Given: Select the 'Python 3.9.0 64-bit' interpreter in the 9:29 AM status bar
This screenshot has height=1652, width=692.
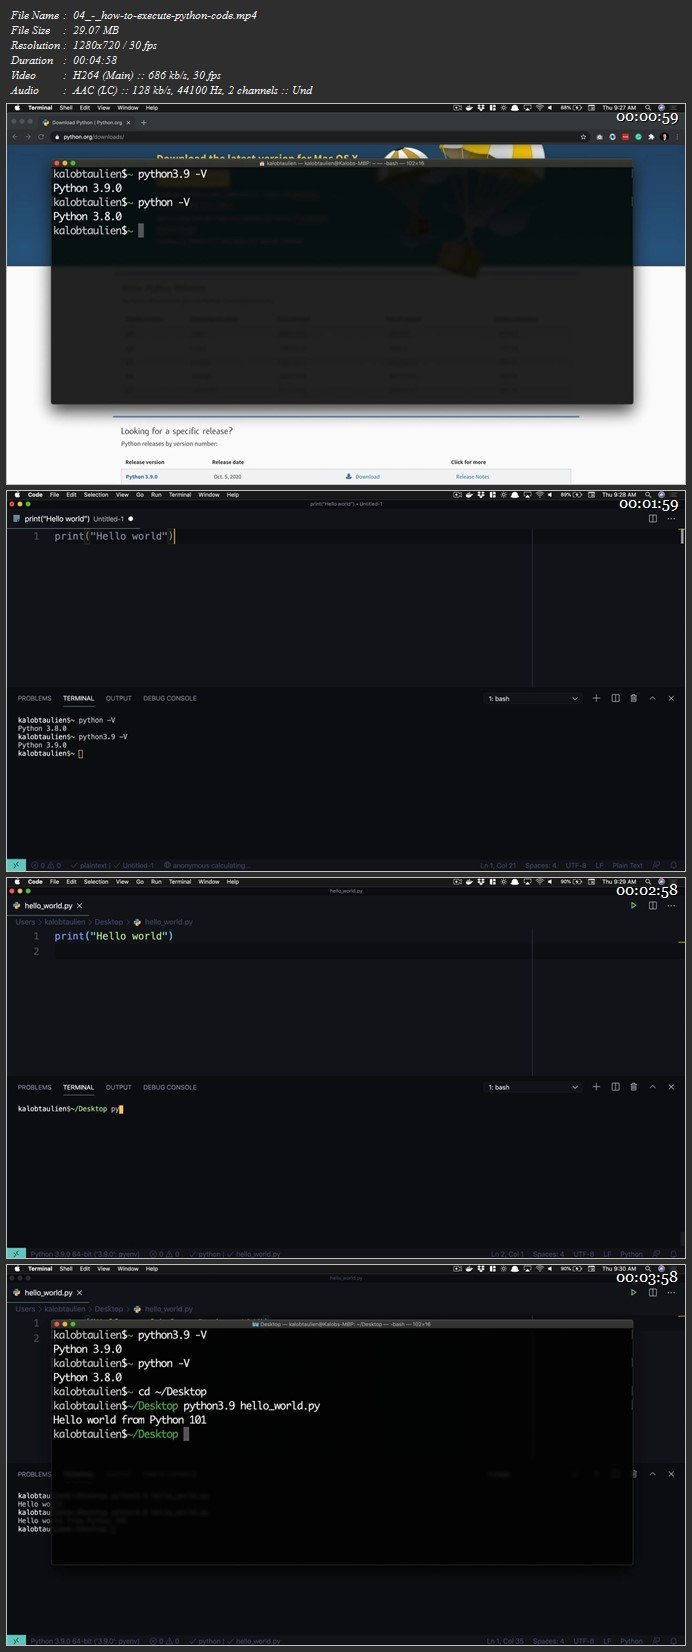Looking at the screenshot, I should pos(85,1254).
